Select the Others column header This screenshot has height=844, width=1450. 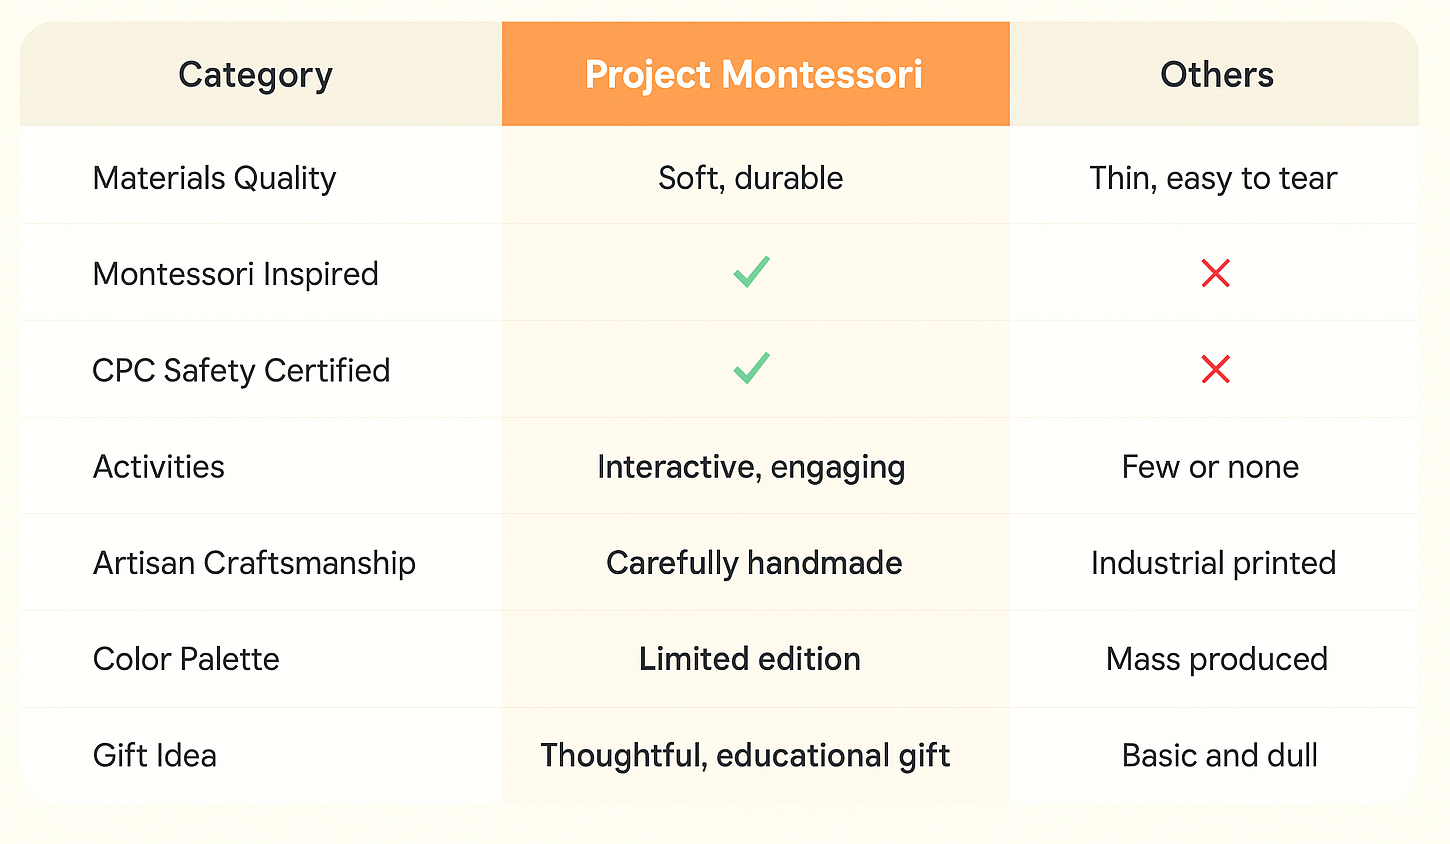[x=1216, y=75]
